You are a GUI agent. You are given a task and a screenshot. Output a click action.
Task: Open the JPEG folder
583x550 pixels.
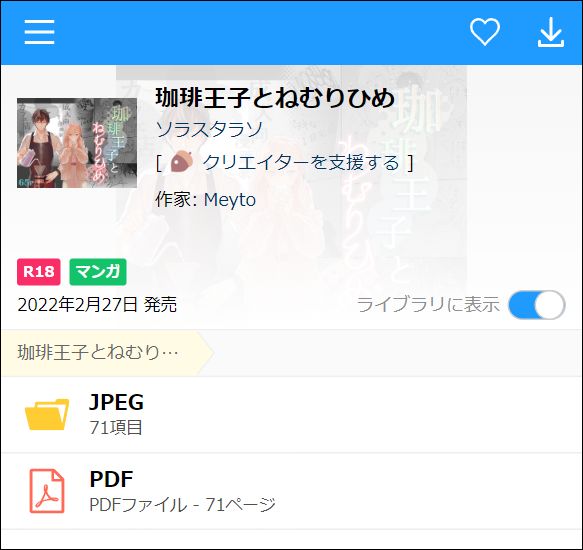click(292, 414)
